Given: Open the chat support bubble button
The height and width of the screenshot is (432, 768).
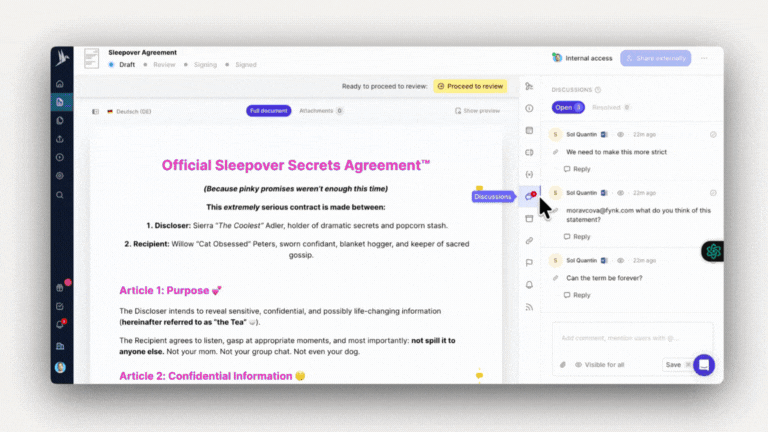Looking at the screenshot, I should pos(704,364).
